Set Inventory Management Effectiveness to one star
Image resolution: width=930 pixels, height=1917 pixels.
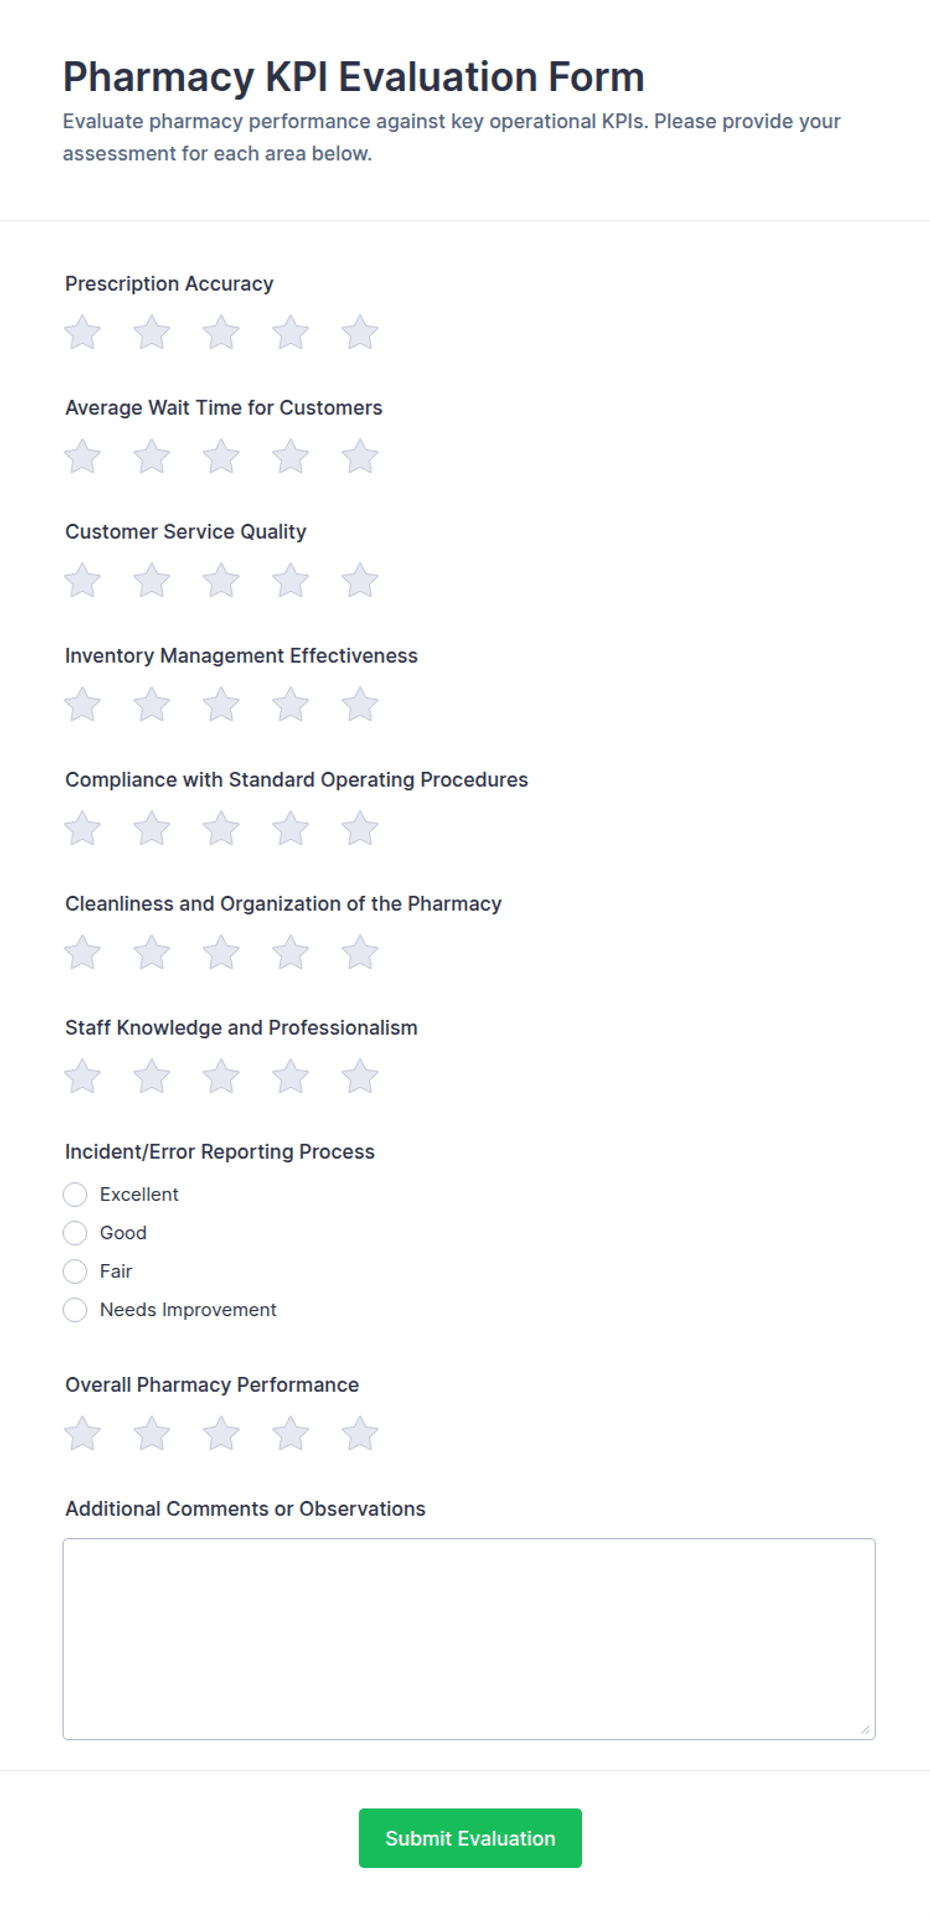[x=83, y=705]
